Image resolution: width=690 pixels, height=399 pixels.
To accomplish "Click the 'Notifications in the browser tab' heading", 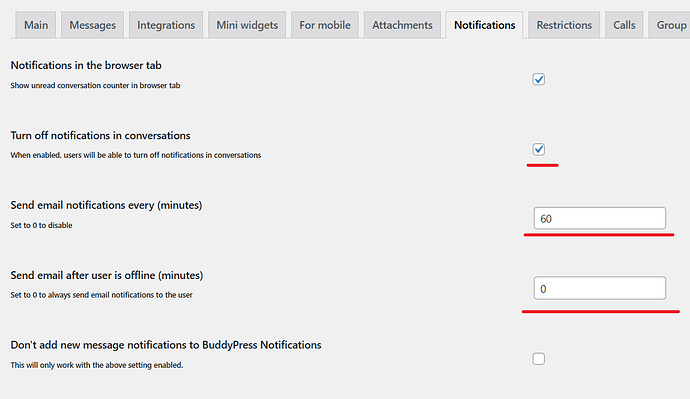I will 86,65.
